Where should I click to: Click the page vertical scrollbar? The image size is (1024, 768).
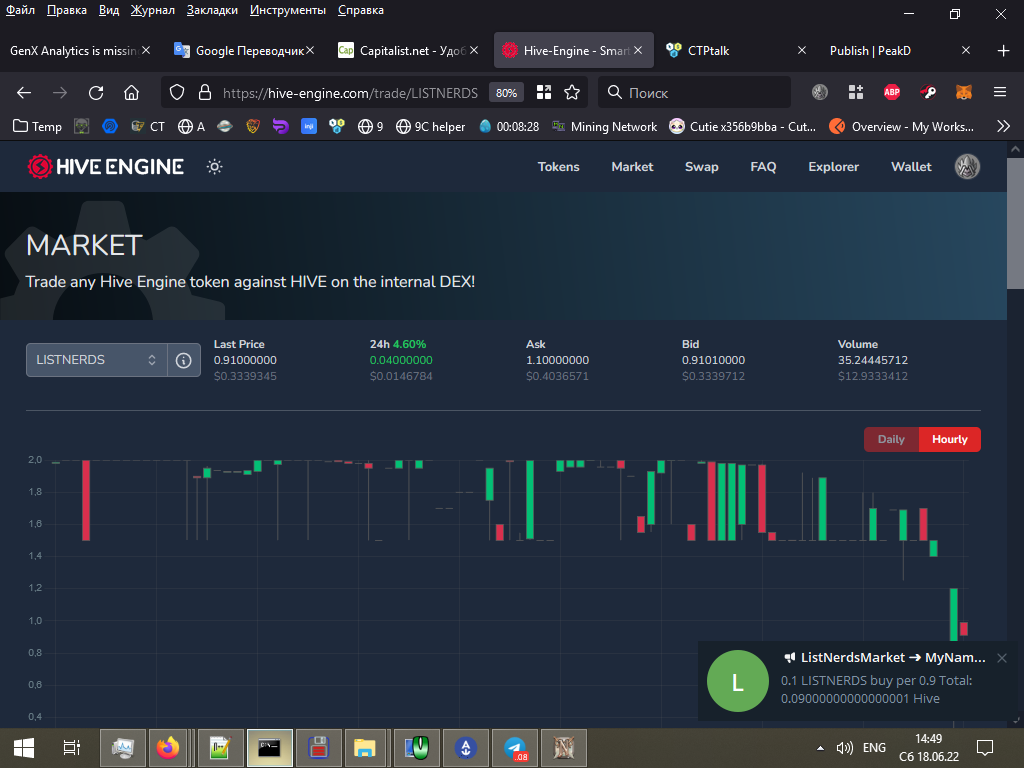[1015, 222]
